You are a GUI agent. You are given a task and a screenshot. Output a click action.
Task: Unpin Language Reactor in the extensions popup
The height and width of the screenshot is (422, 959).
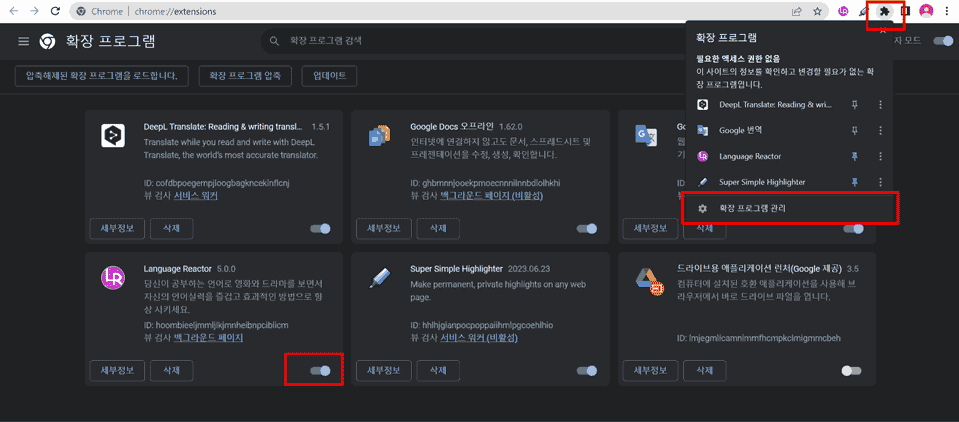tap(855, 156)
